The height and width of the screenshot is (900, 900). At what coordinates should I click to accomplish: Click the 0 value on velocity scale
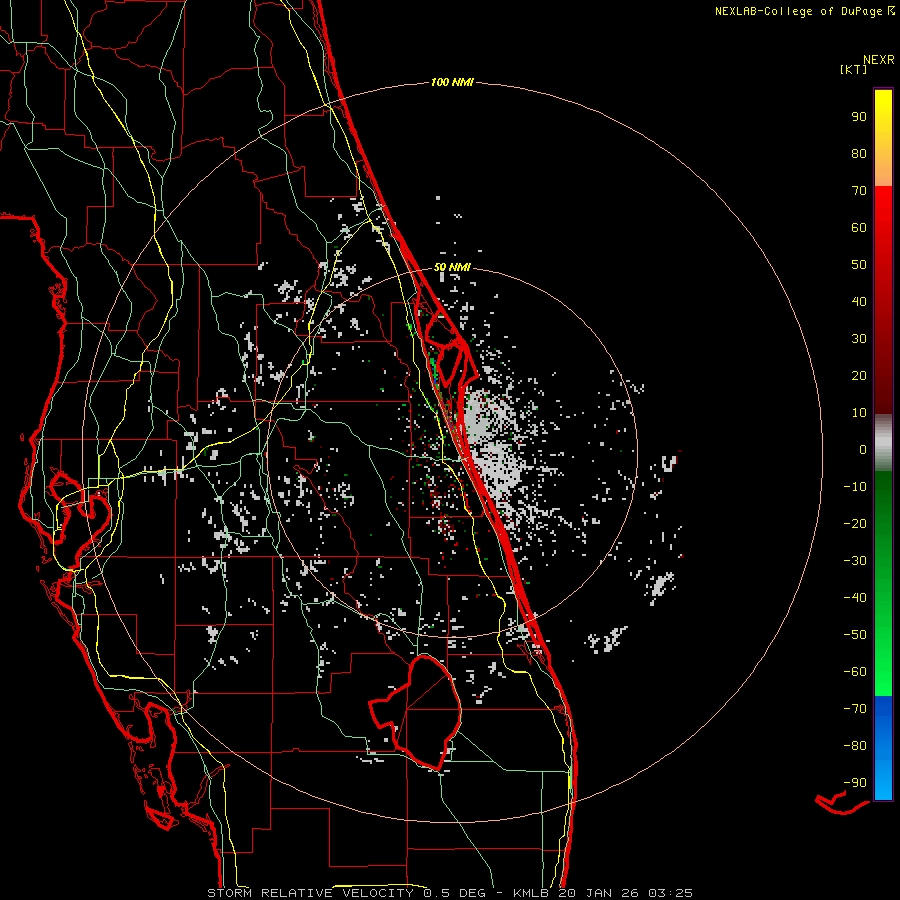(863, 450)
